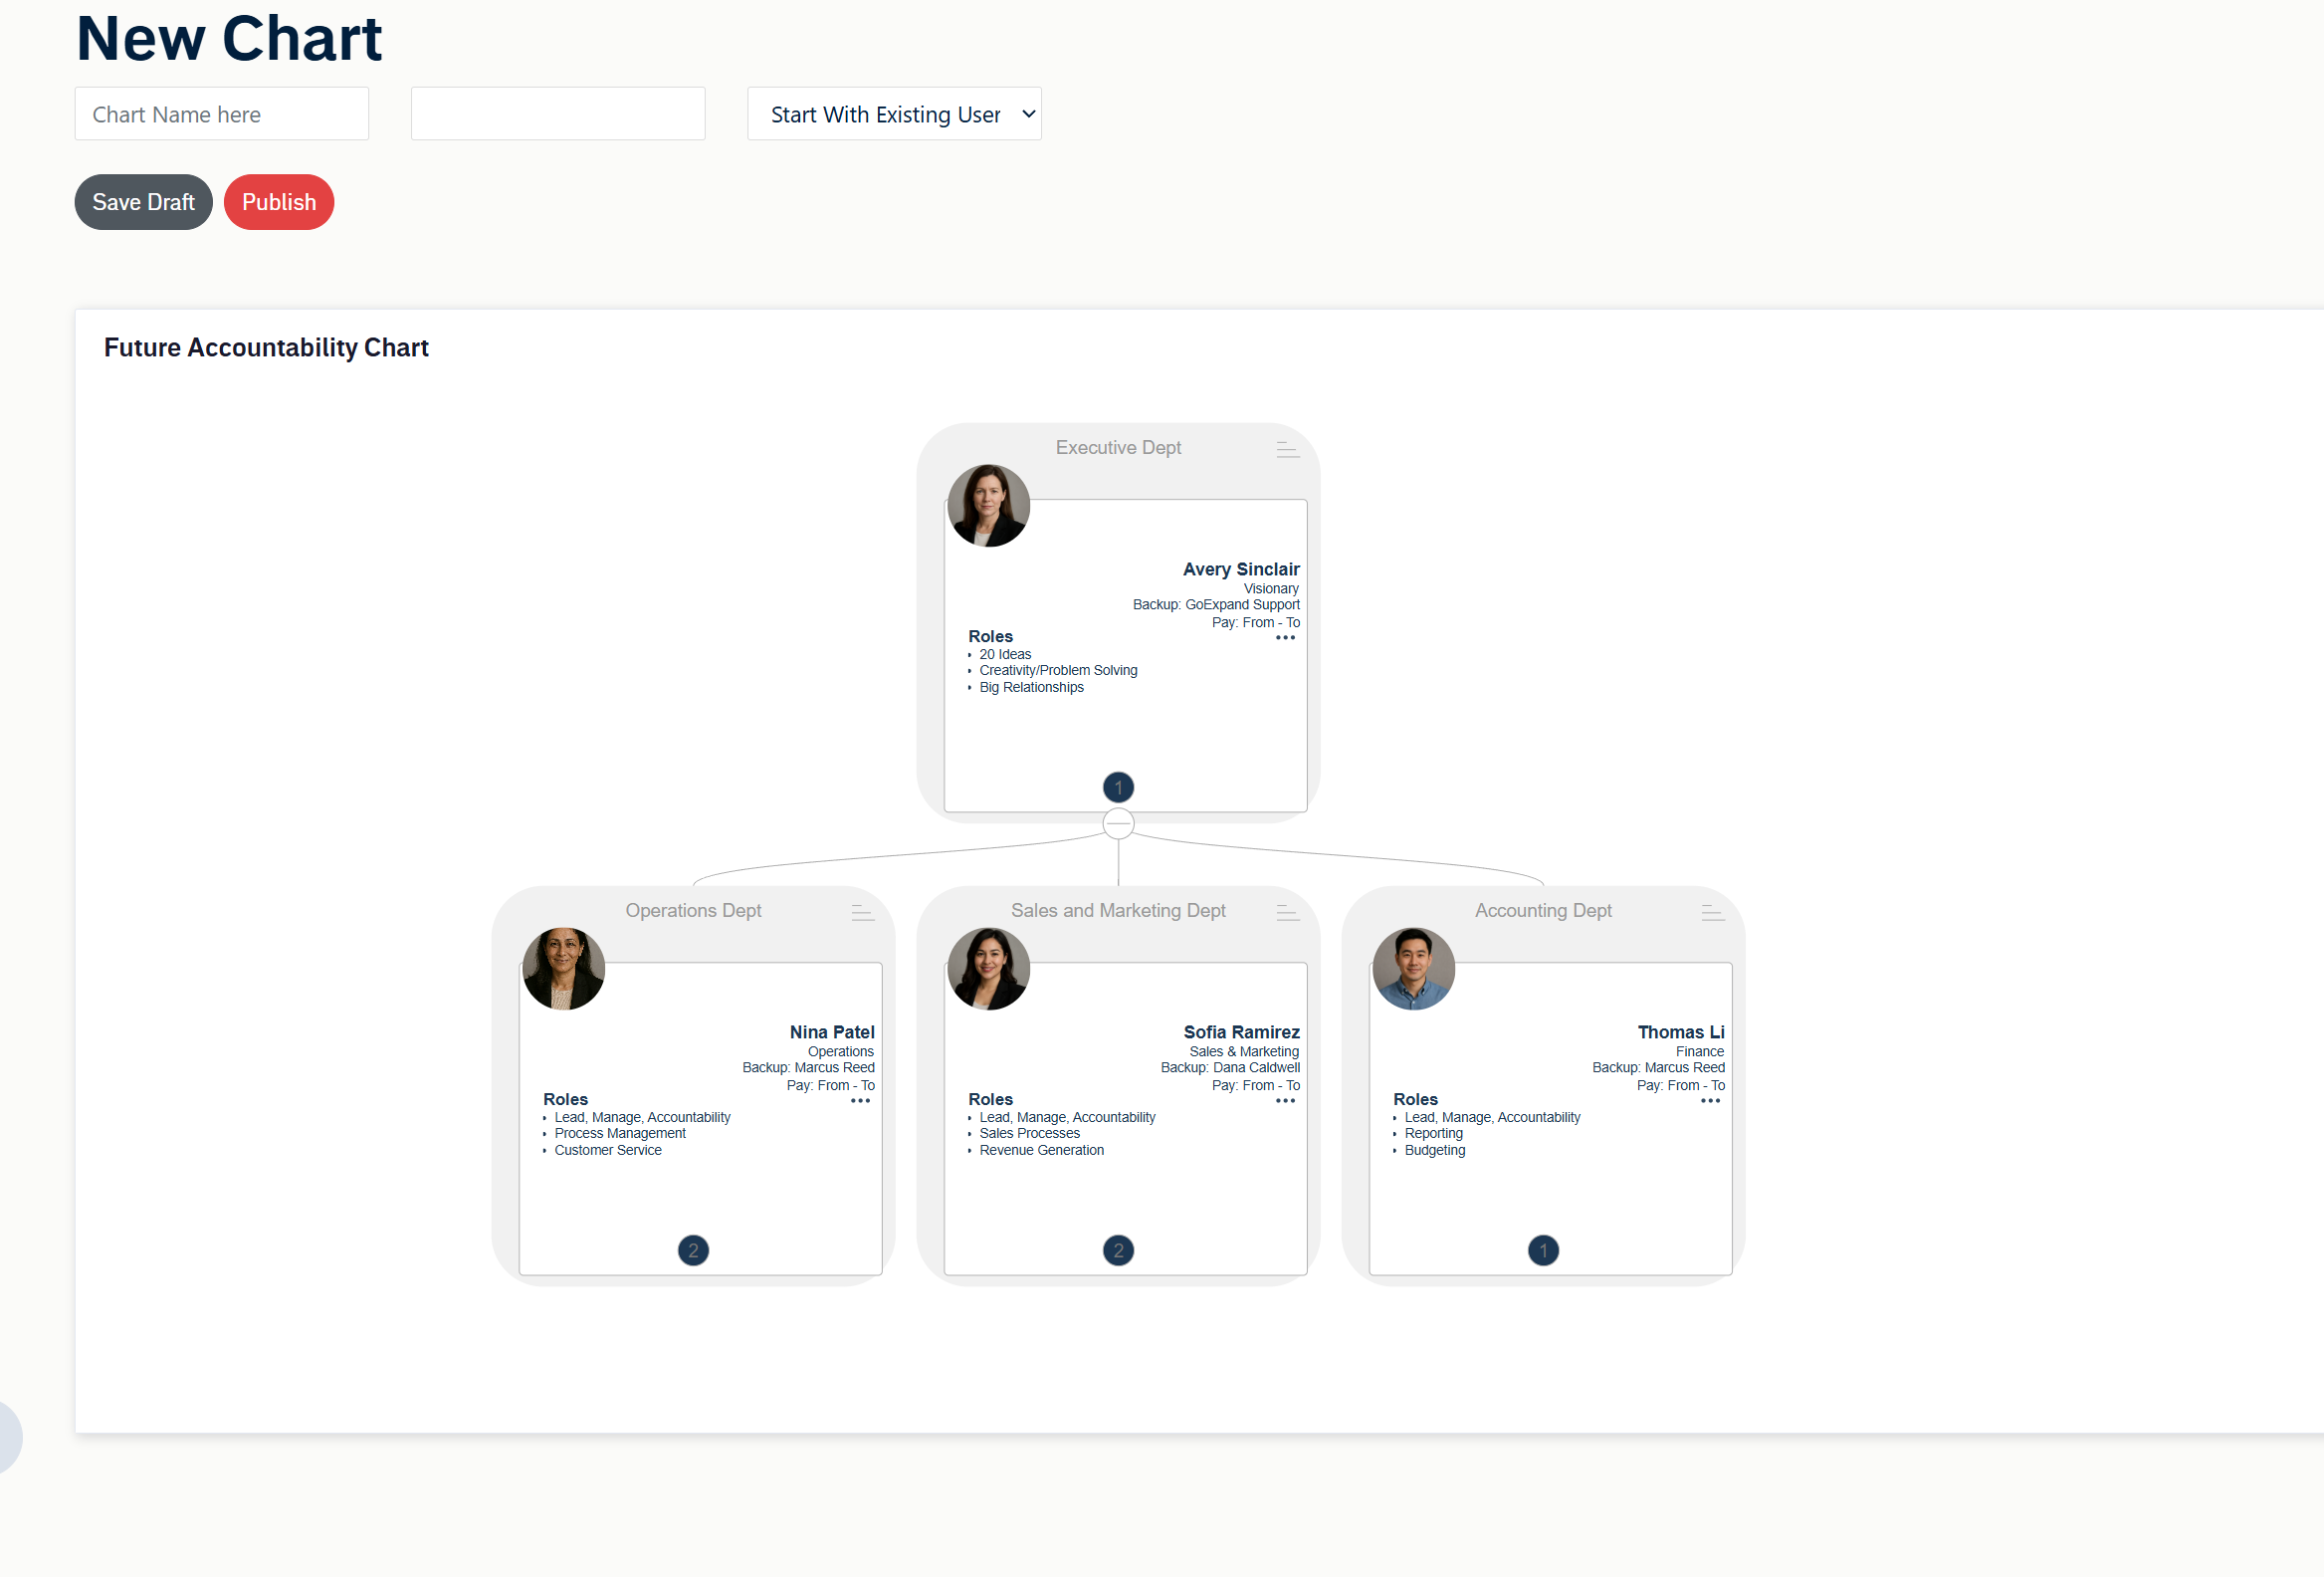Open the ellipsis options on Avery Sinclair's card
This screenshot has width=2324, height=1577.
coord(1285,638)
